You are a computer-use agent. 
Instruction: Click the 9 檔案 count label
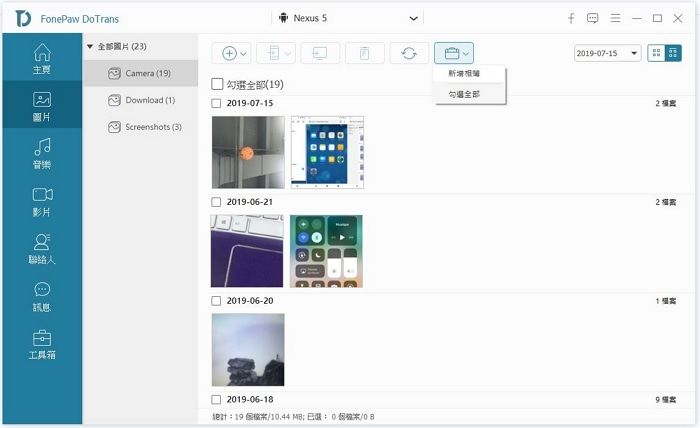(666, 399)
